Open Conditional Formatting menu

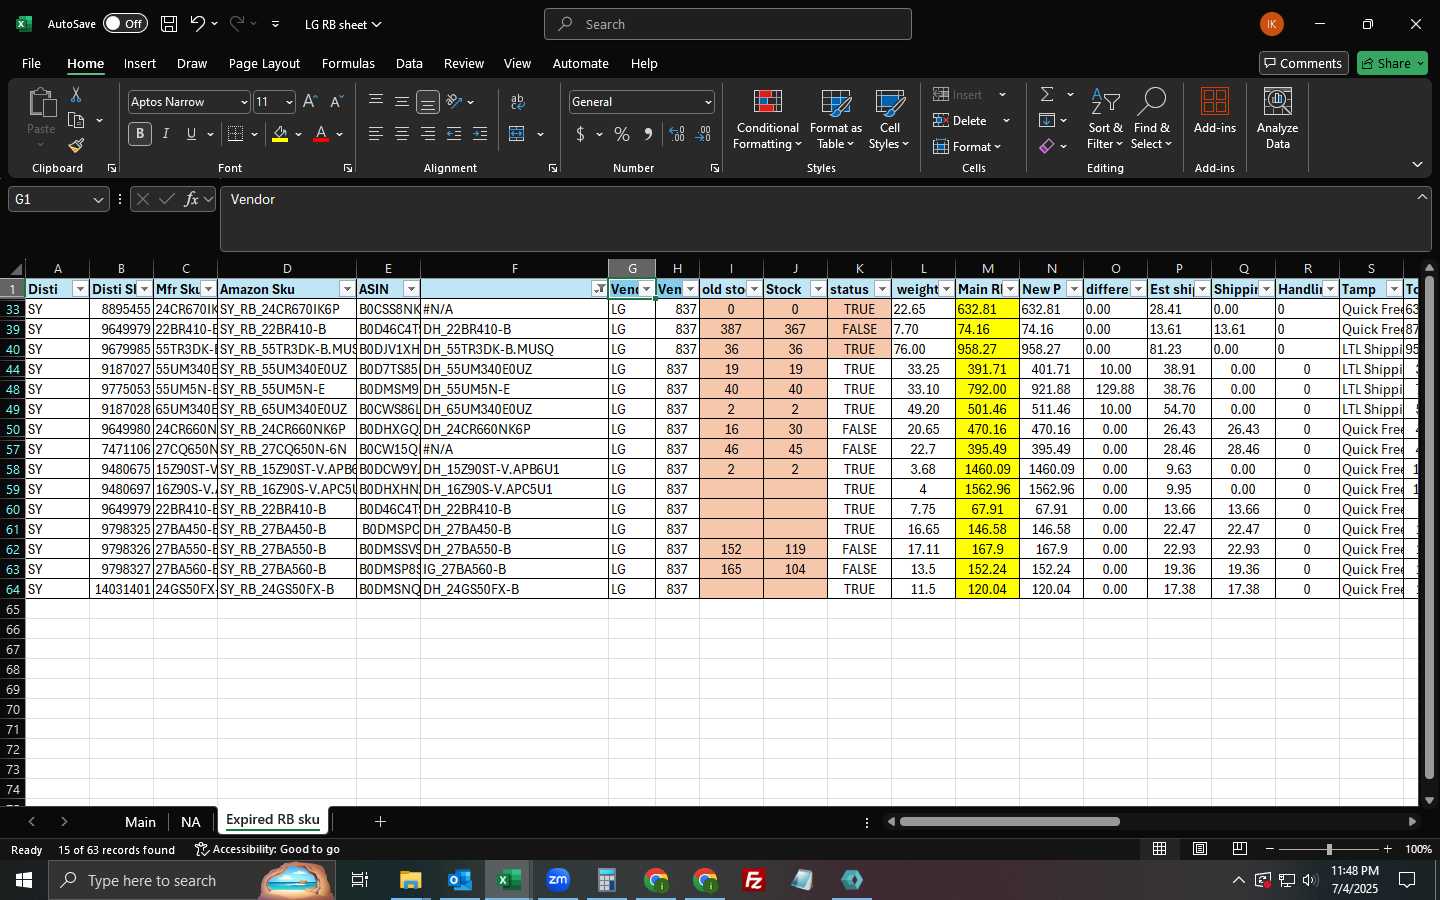pos(767,120)
